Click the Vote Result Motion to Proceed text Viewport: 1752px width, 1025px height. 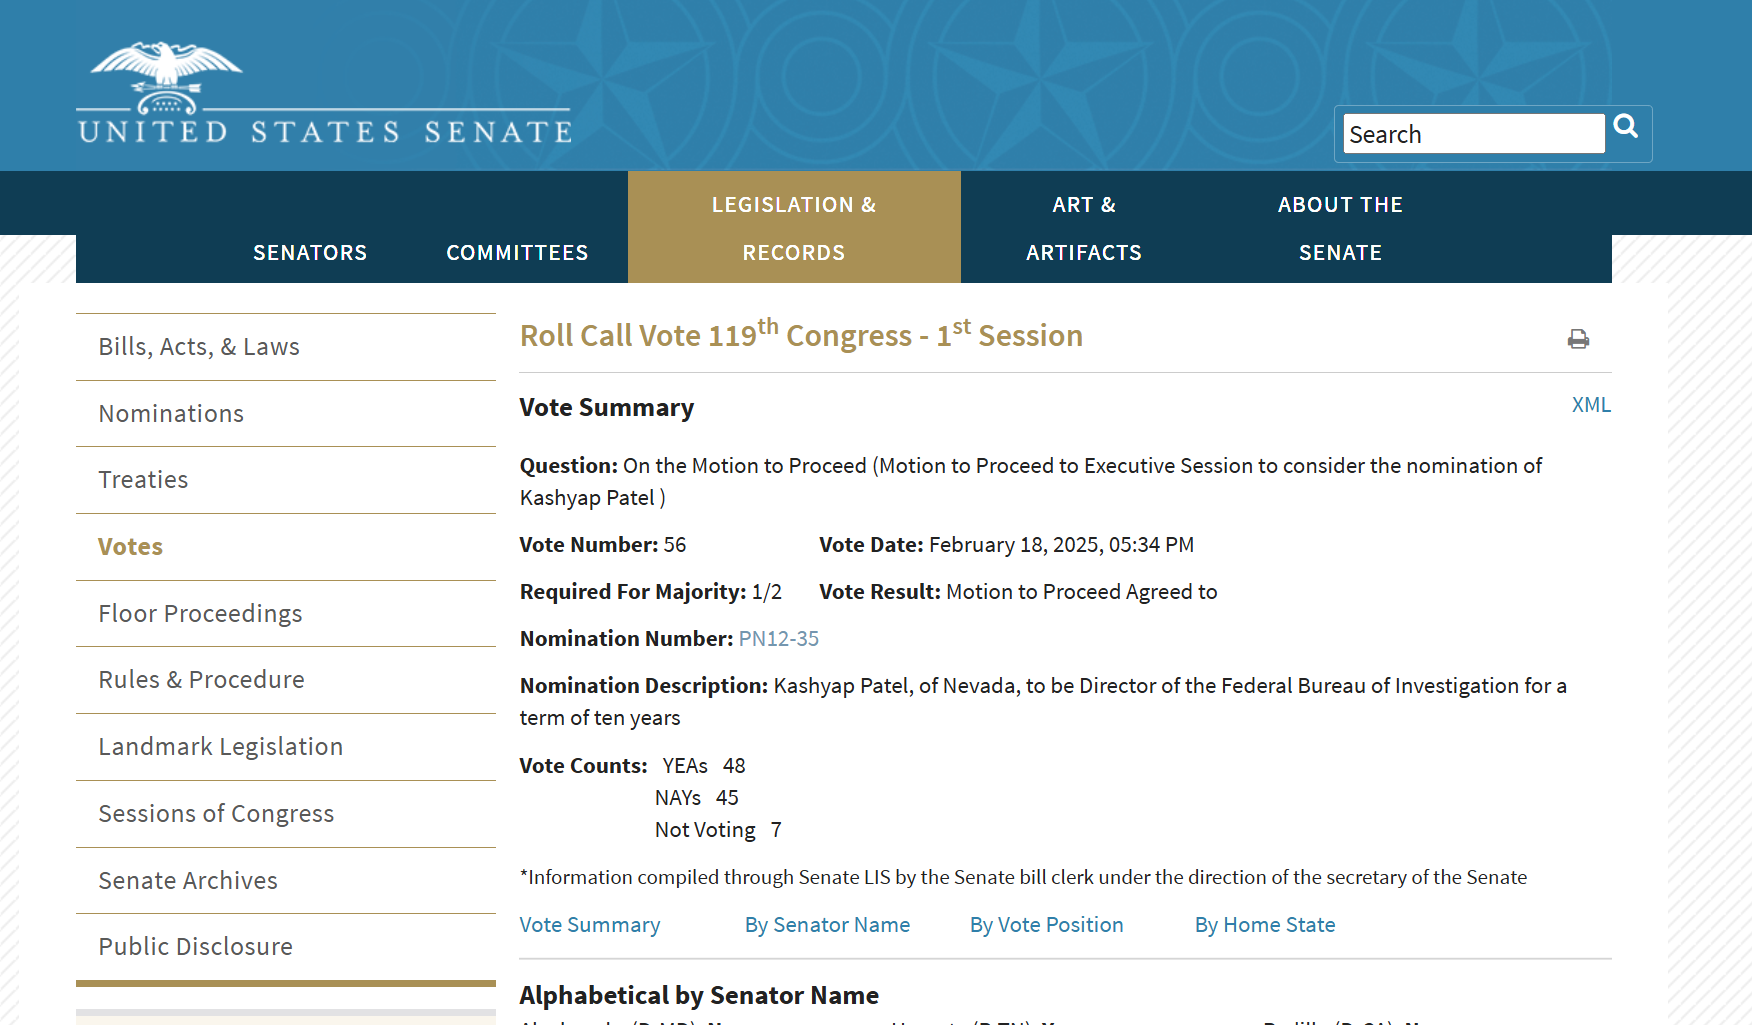coord(1018,592)
